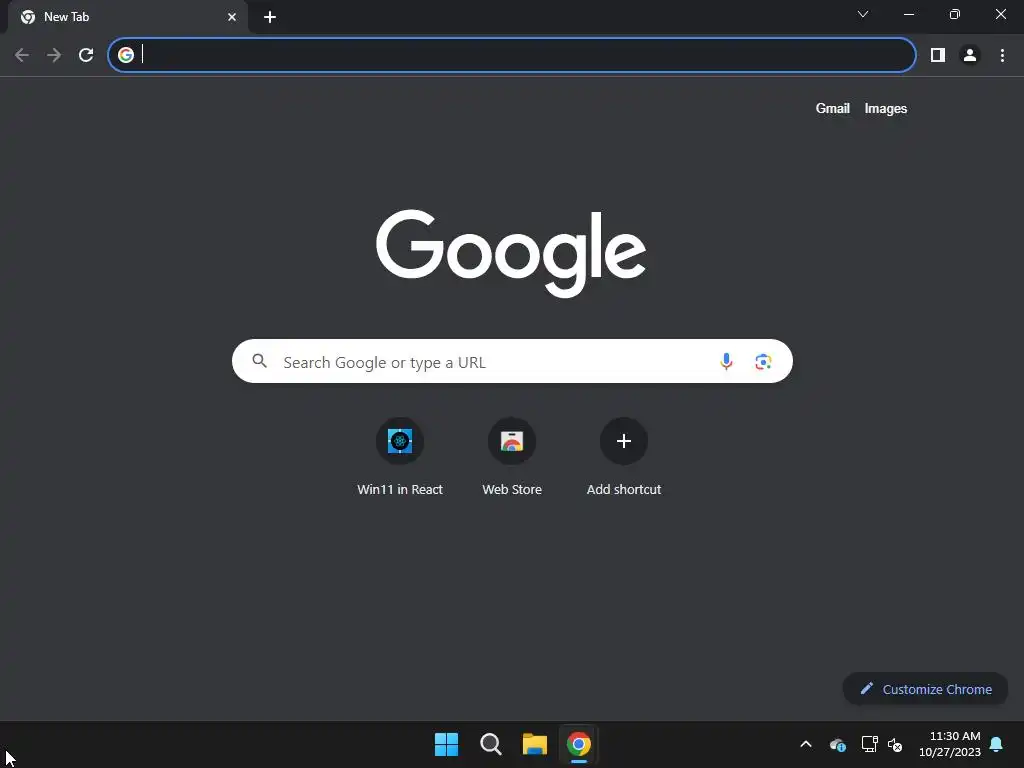The width and height of the screenshot is (1024, 768).
Task: Click the browser back arrow
Action: pyautogui.click(x=22, y=55)
